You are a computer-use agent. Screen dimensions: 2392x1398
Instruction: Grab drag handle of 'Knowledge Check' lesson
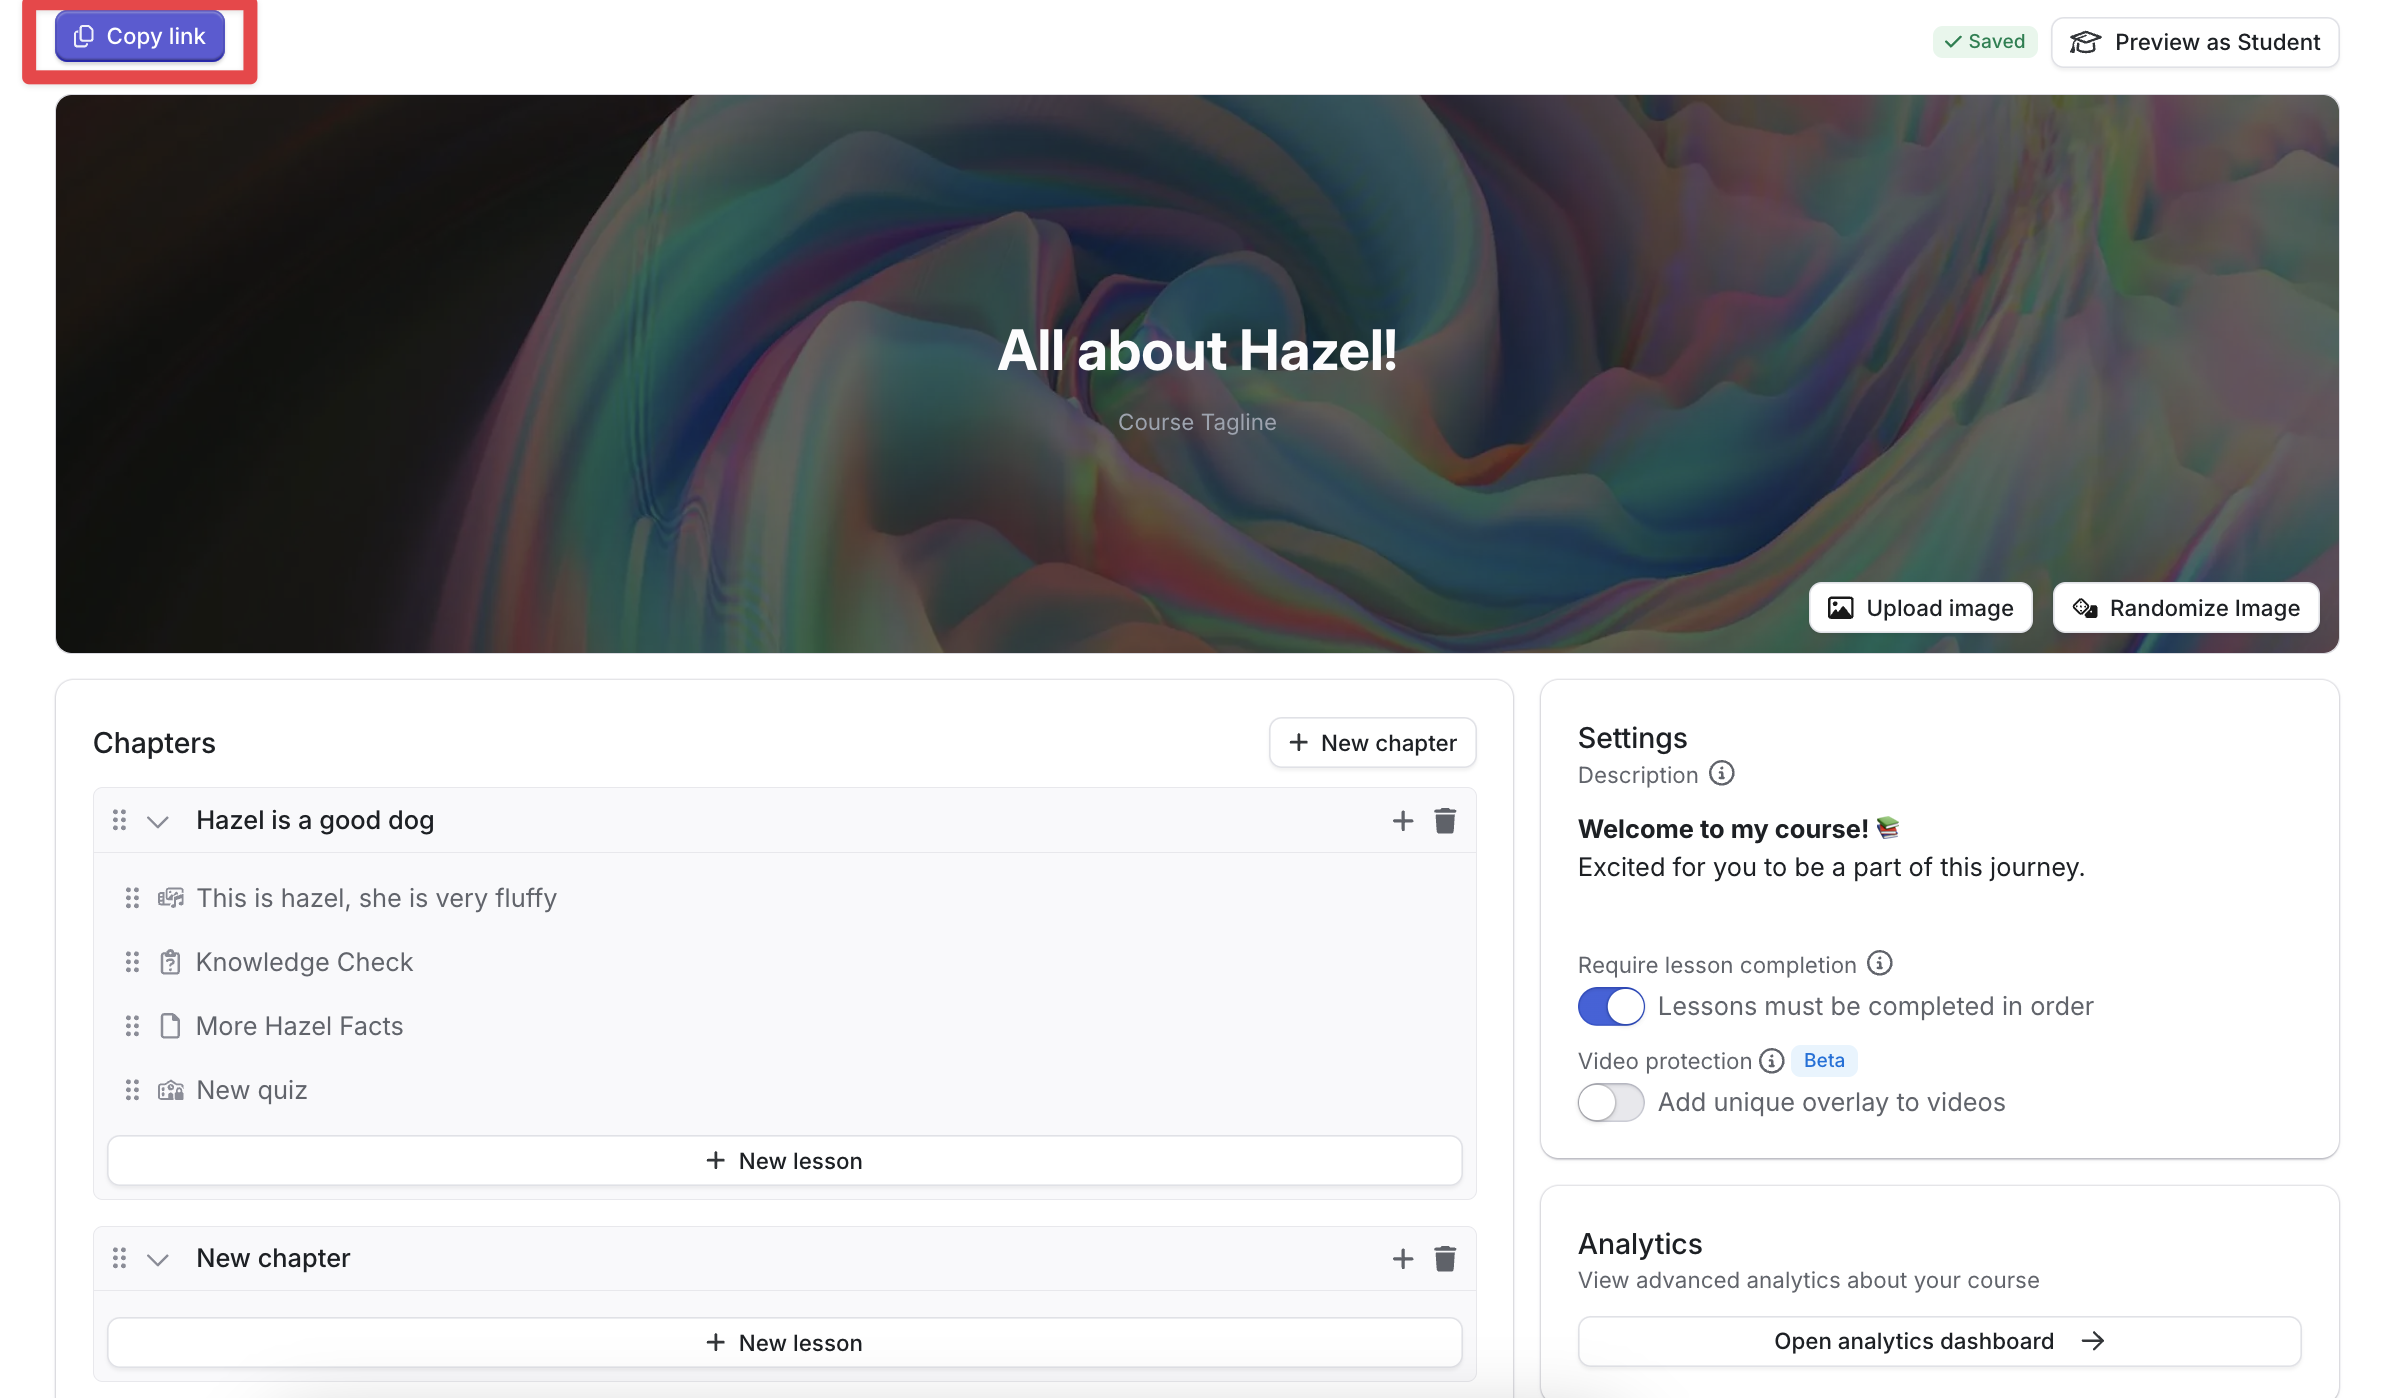pos(132,962)
